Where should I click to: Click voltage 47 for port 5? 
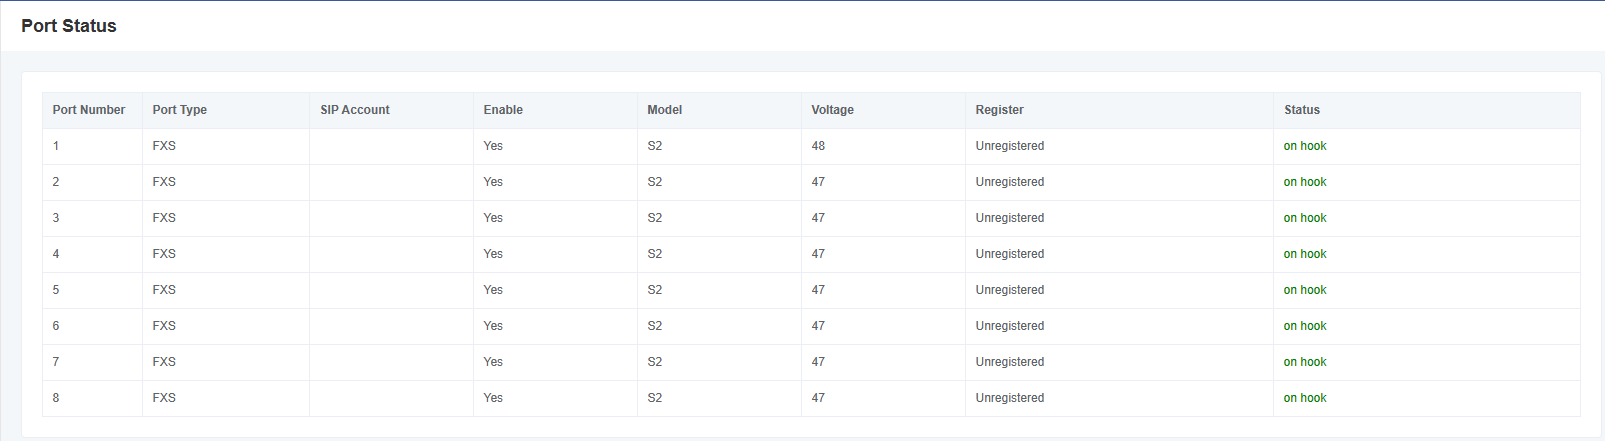coord(819,290)
